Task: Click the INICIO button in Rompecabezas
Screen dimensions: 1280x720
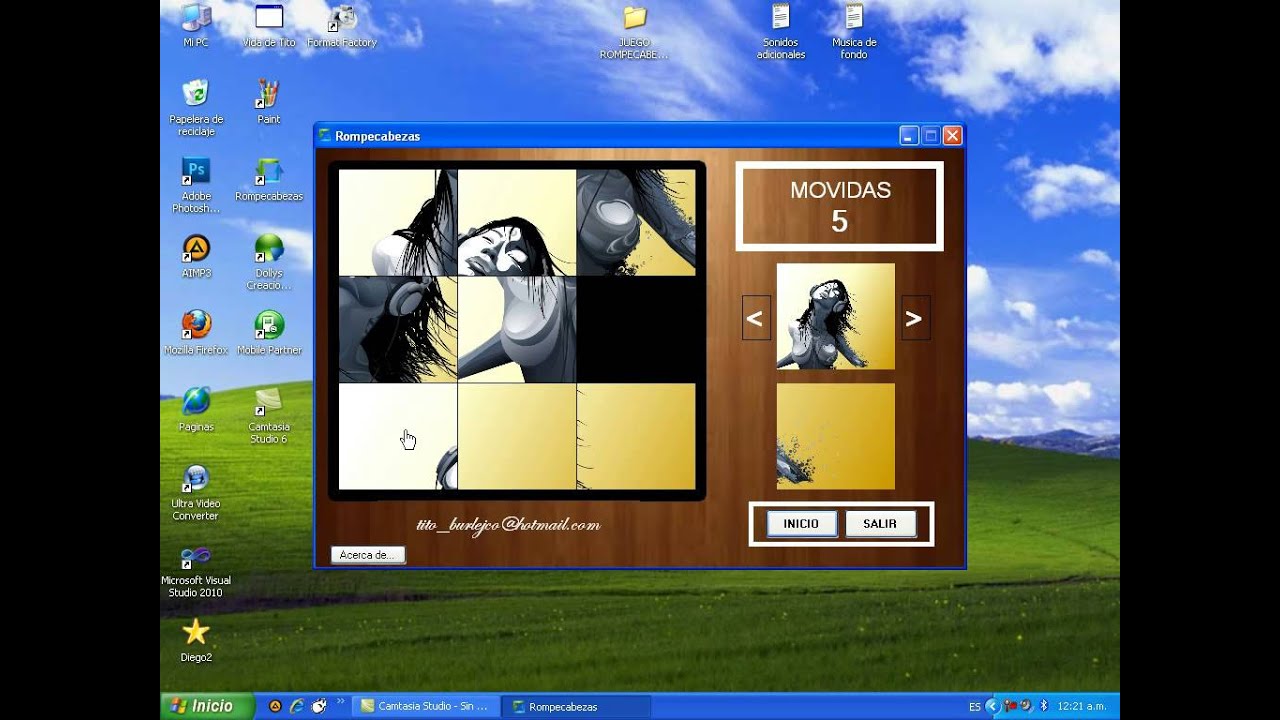Action: coord(801,524)
